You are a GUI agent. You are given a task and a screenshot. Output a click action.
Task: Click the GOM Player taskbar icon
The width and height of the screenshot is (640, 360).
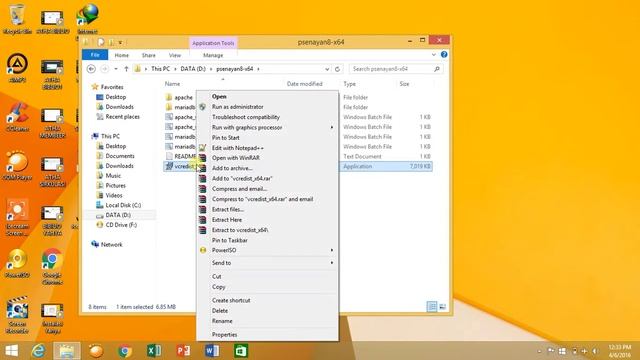(96, 351)
